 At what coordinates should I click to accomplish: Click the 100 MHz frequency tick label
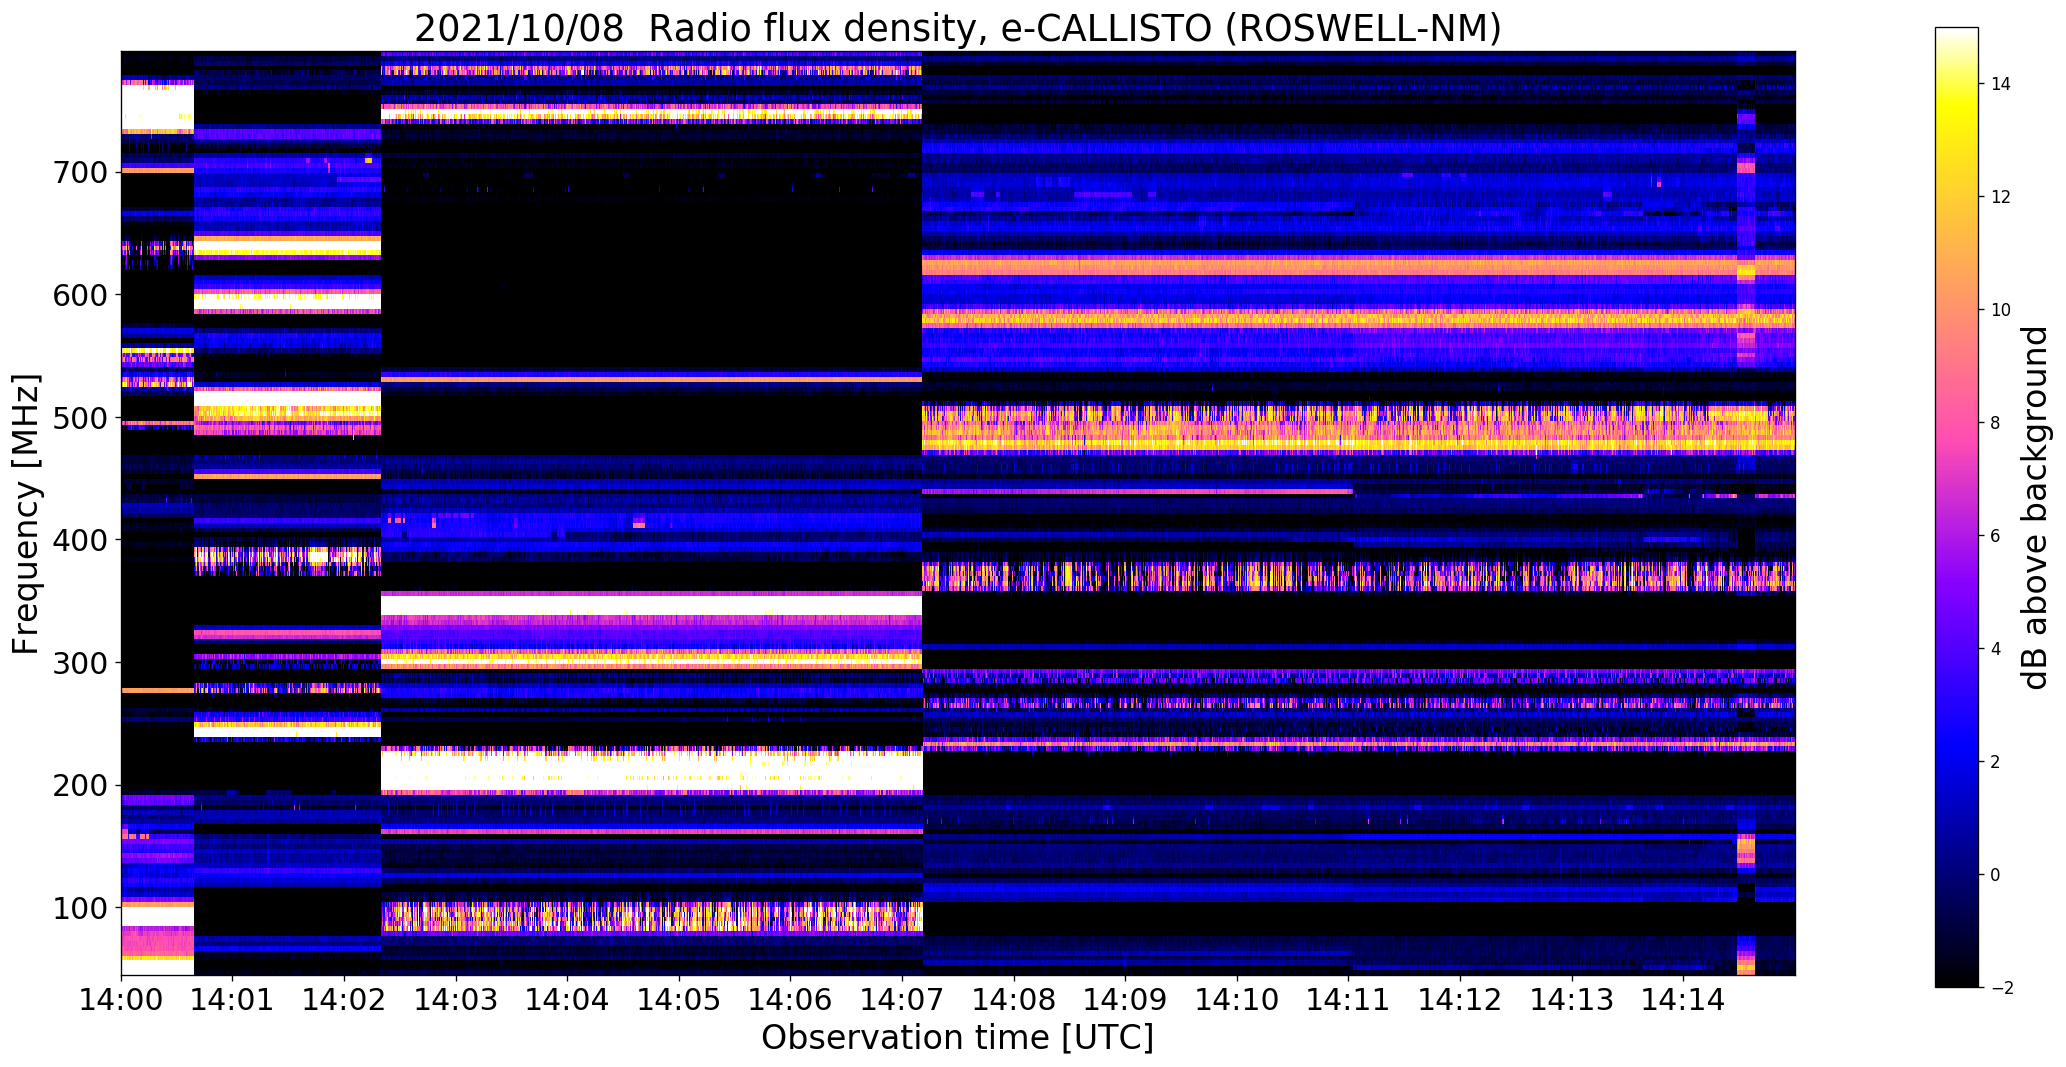pyautogui.click(x=78, y=909)
